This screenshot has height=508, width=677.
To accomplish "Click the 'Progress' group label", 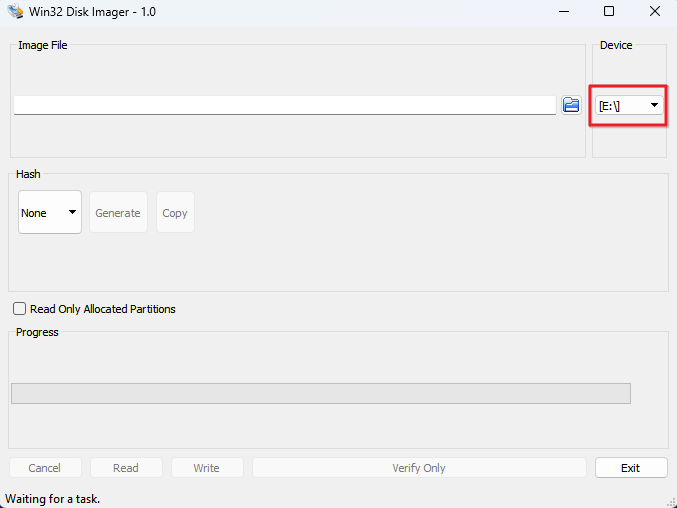I will pos(37,332).
